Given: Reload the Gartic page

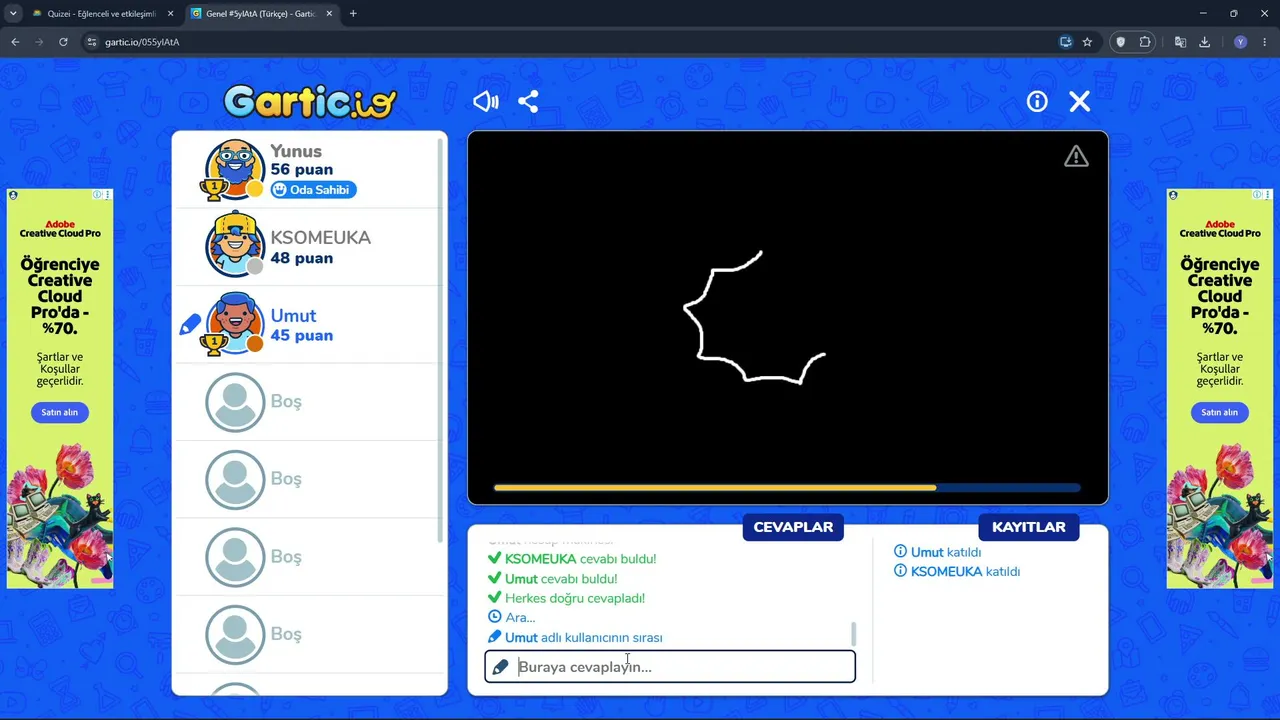Looking at the screenshot, I should coord(63,42).
